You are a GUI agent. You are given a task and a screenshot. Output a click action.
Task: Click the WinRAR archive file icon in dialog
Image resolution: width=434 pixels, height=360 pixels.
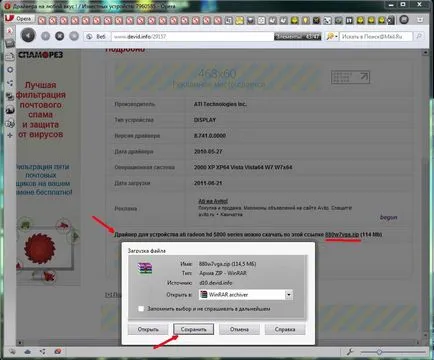[145, 268]
